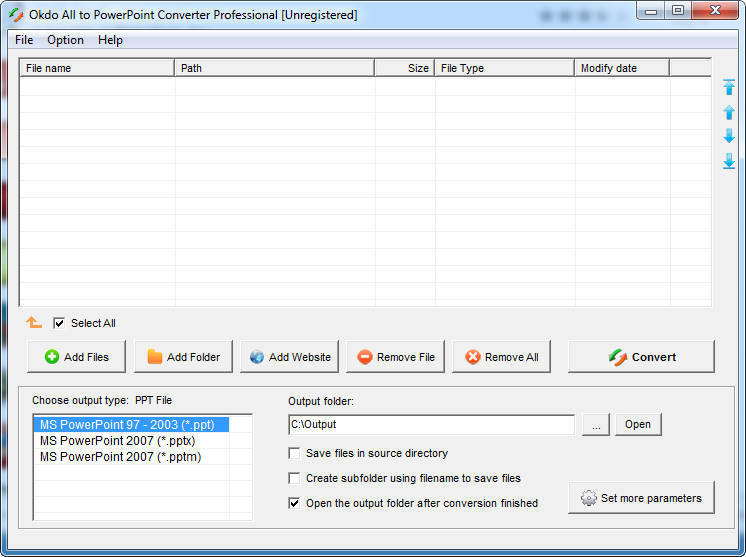This screenshot has height=557, width=746.
Task: Open the Set more parameters dialog
Action: (641, 498)
